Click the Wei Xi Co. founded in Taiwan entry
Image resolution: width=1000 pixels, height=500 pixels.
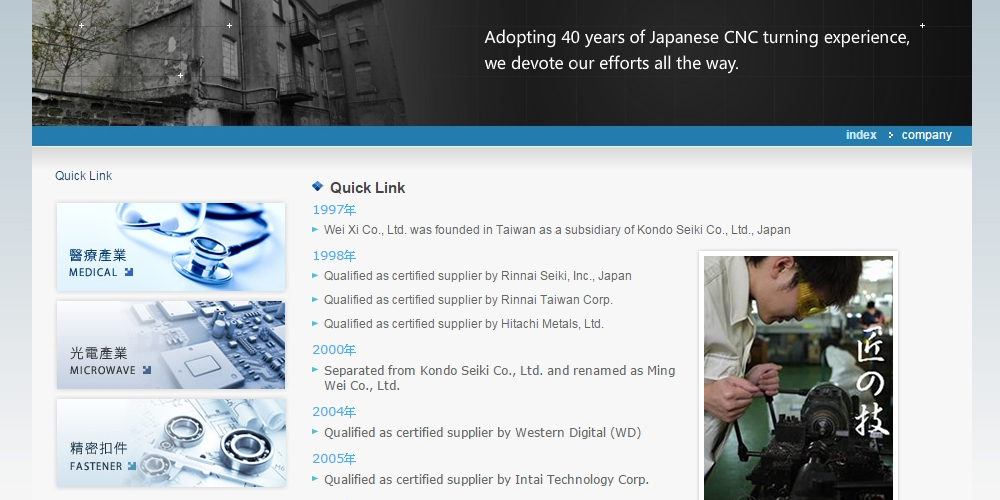[x=557, y=230]
